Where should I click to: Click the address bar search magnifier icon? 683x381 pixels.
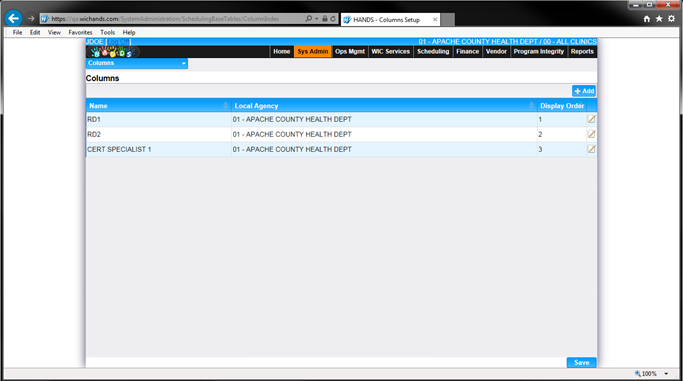[x=308, y=19]
